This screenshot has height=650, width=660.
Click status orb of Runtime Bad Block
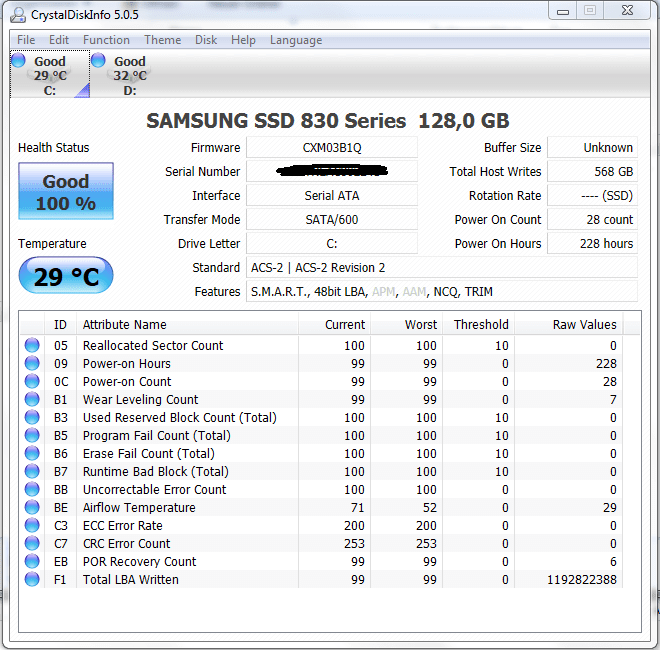pos(32,471)
